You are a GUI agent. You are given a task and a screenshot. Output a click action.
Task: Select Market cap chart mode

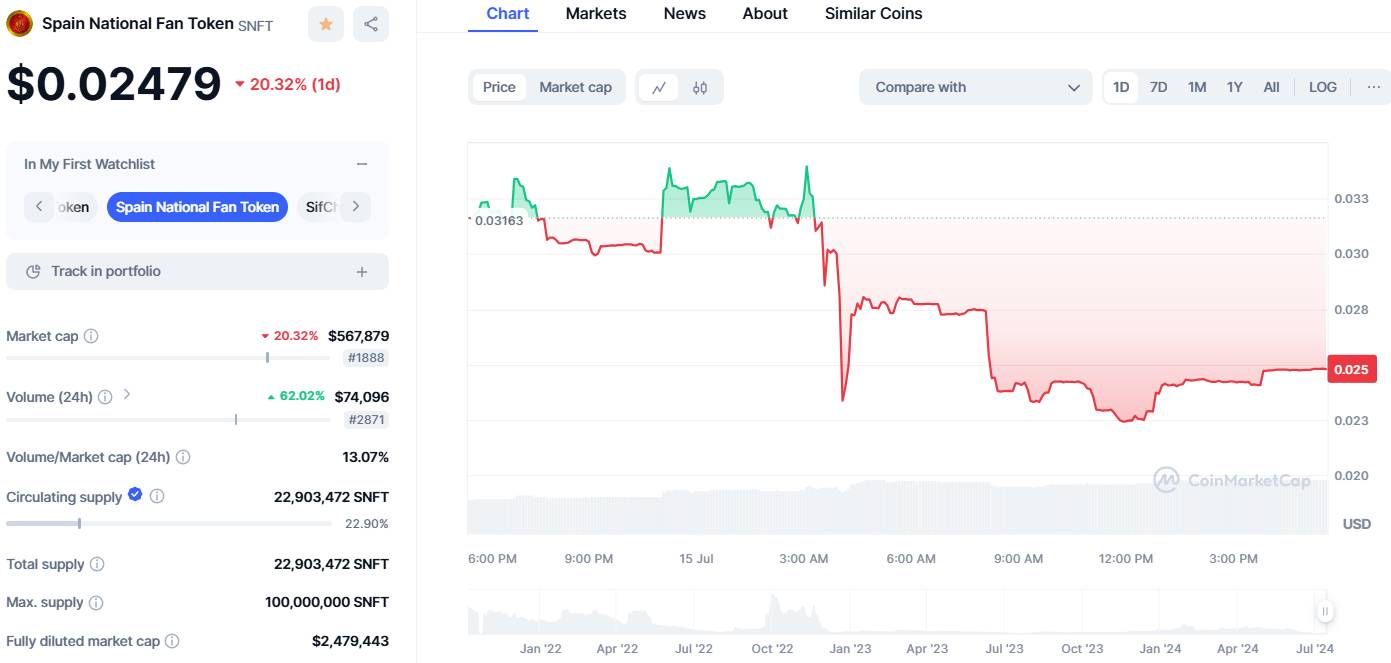click(x=575, y=87)
